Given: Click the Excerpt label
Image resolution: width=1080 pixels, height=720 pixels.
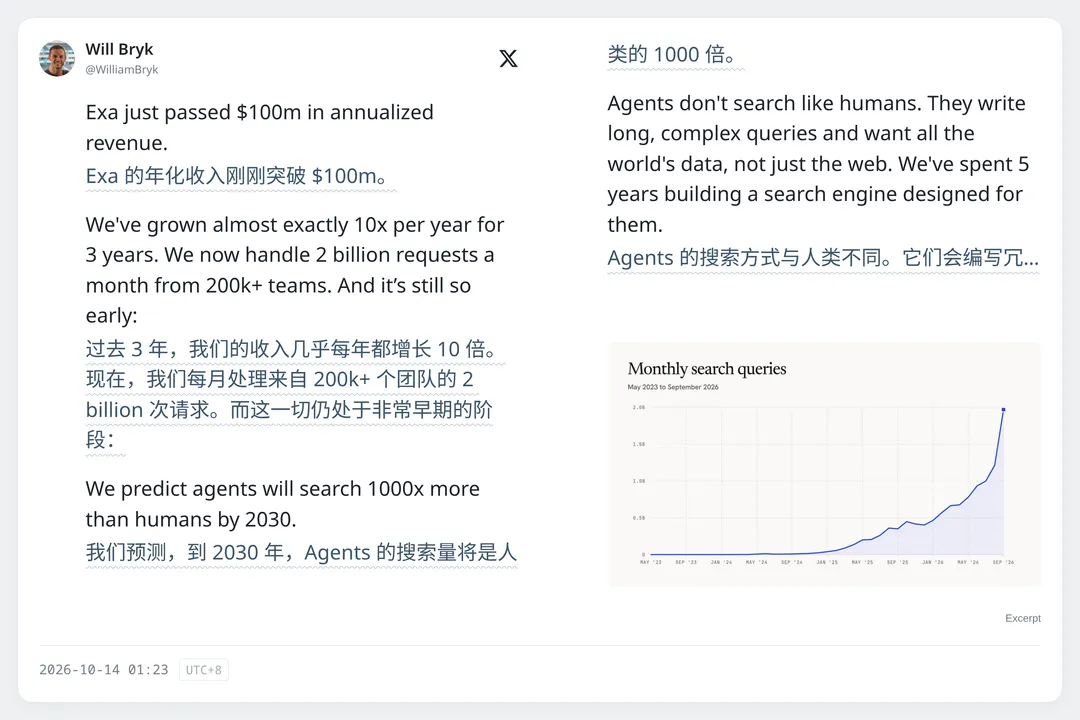Looking at the screenshot, I should point(1023,618).
